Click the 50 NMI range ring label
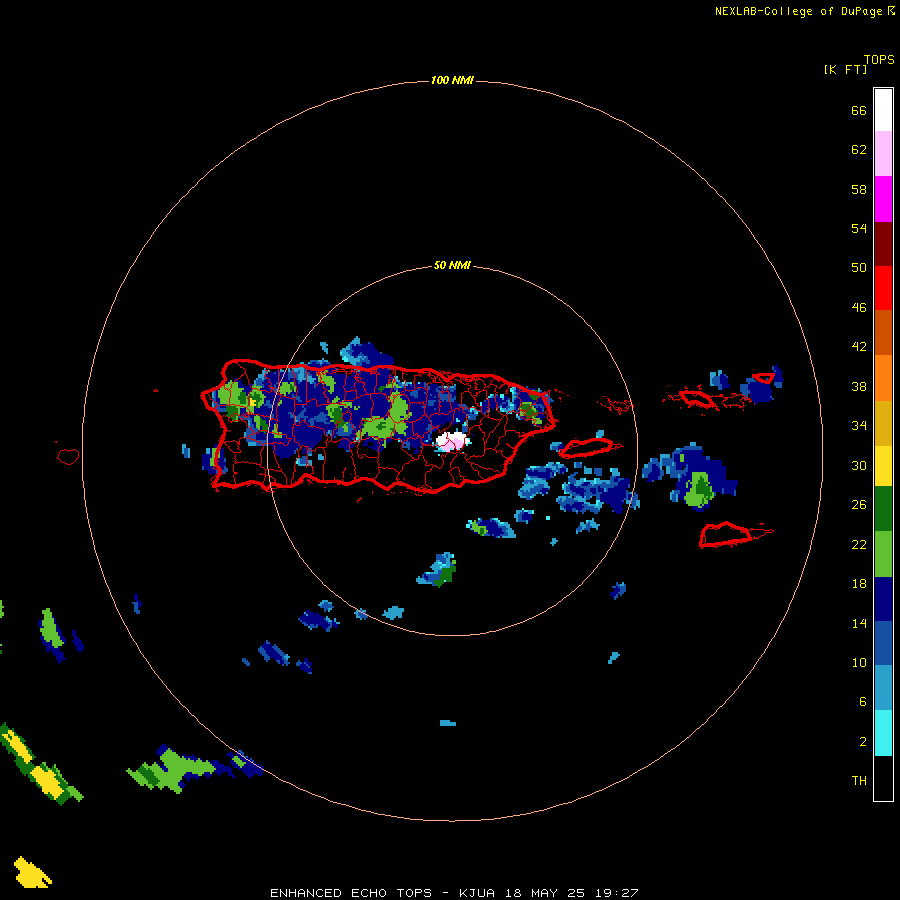 click(x=452, y=265)
